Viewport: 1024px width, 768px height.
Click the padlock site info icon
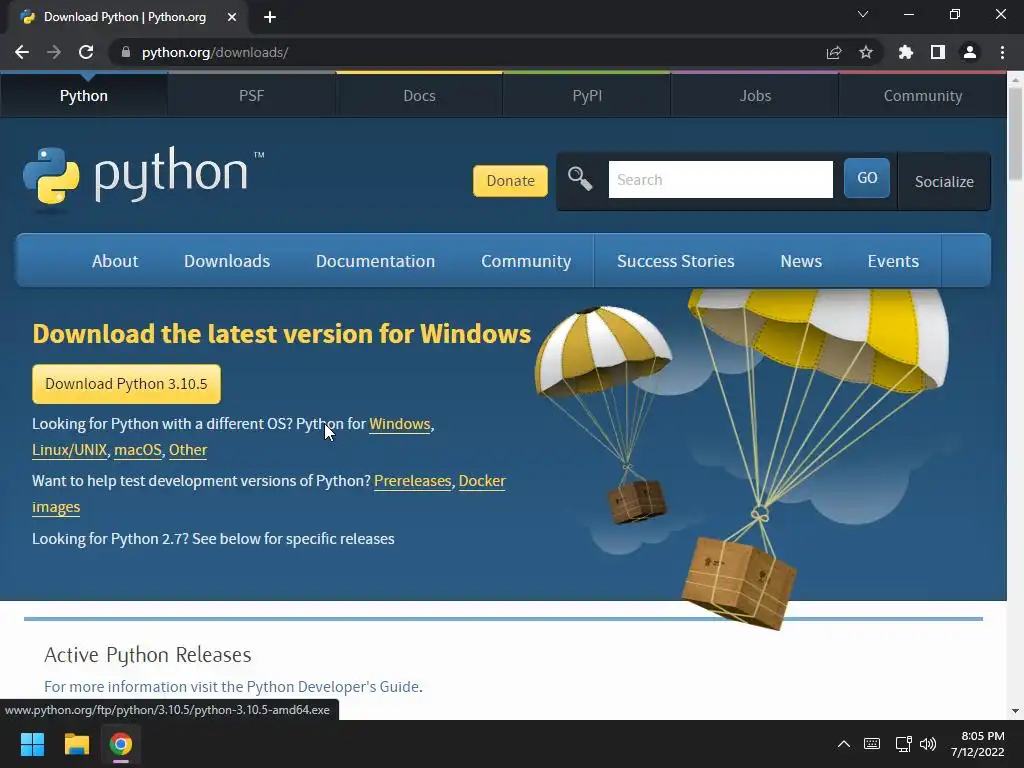click(126, 52)
